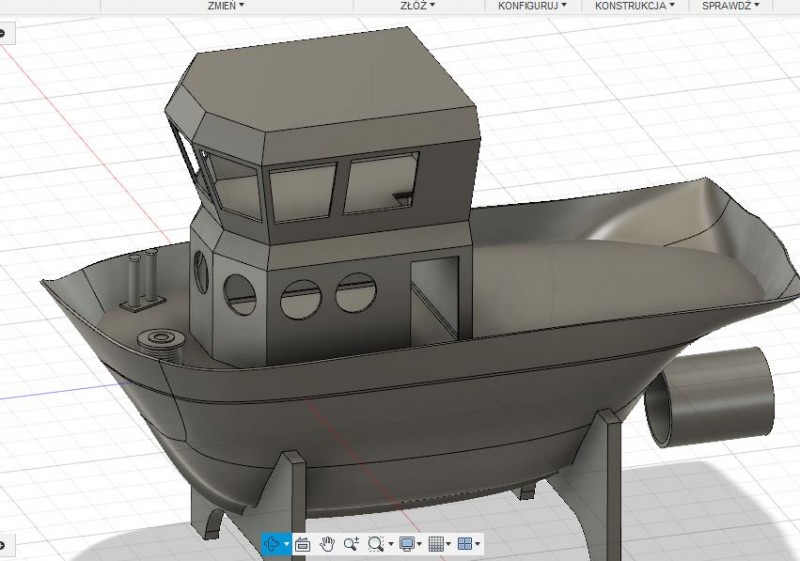The image size is (800, 561).
Task: Expand Grid and Snaps dropdown arrow
Action: click(448, 544)
